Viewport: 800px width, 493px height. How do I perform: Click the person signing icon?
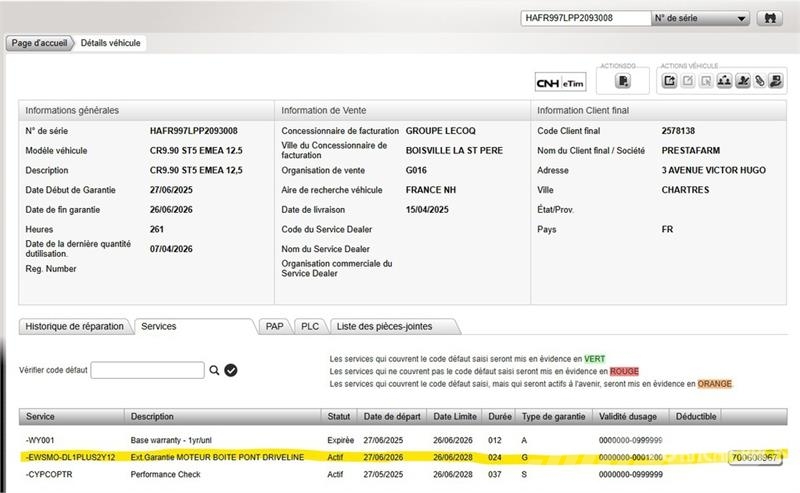click(x=743, y=81)
